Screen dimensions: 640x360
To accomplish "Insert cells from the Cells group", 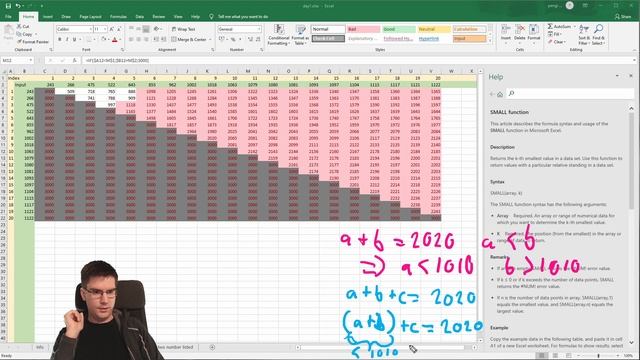I will pyautogui.click(x=506, y=34).
